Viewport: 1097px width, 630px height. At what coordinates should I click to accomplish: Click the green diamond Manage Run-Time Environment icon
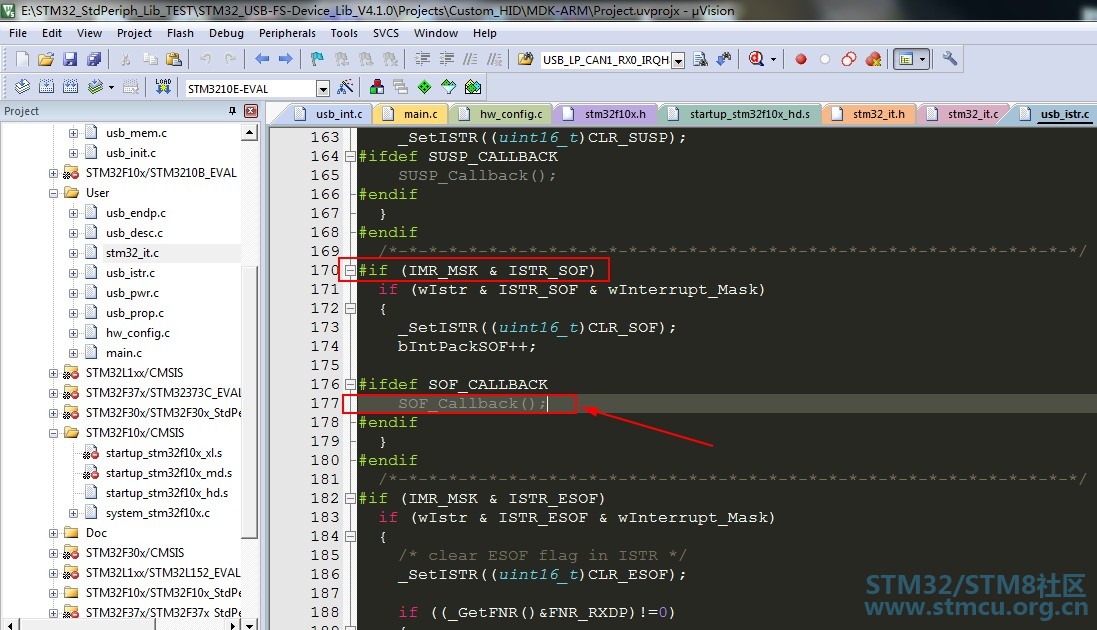coord(425,88)
